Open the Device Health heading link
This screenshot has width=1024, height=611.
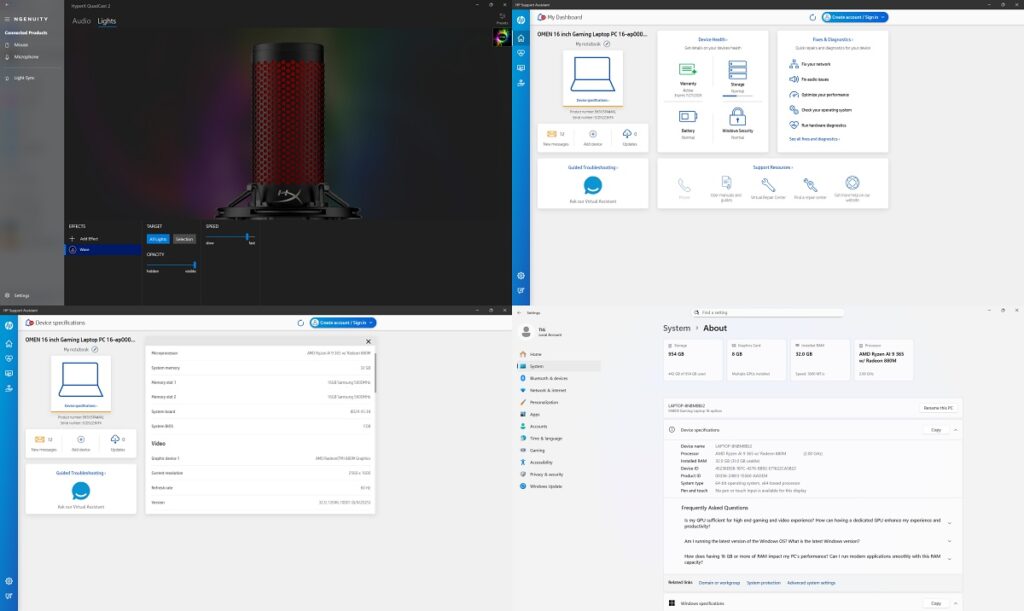pyautogui.click(x=712, y=39)
